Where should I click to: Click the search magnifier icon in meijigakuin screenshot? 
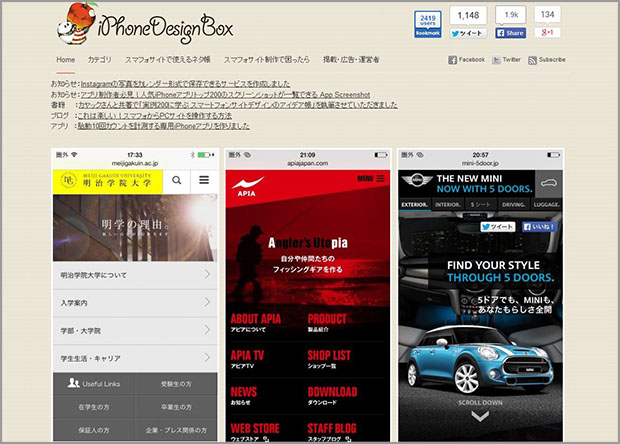pyautogui.click(x=176, y=180)
